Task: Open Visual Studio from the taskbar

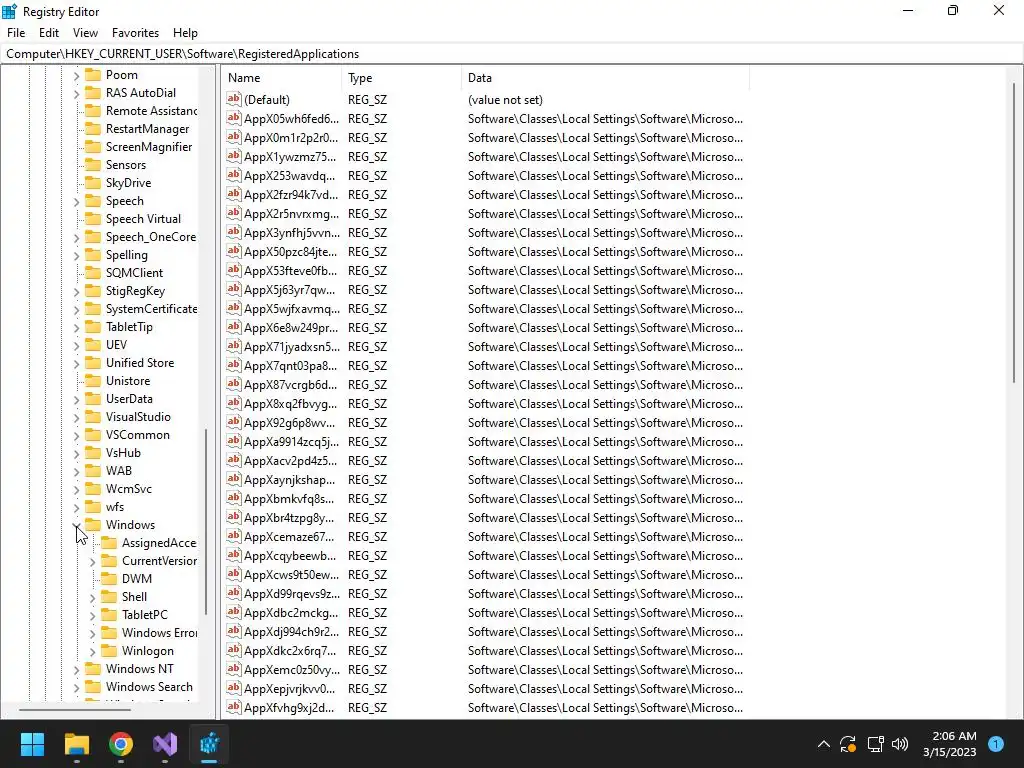Action: [165, 744]
